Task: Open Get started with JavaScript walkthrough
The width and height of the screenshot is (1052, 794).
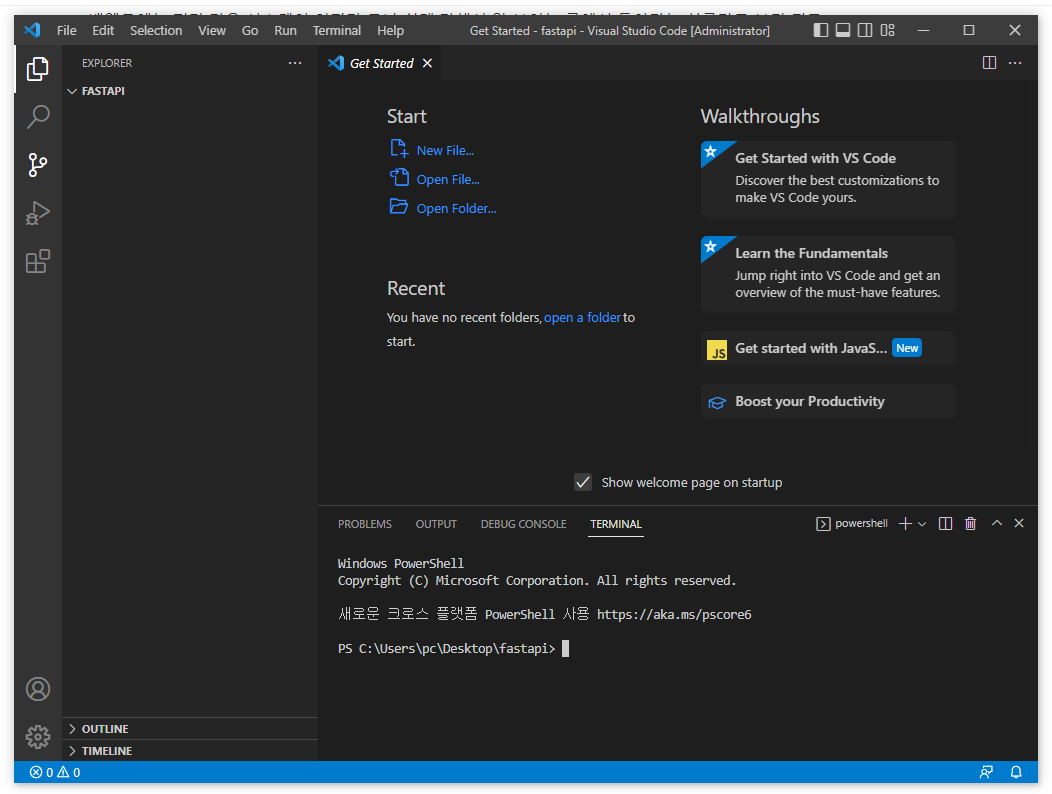Action: pos(828,348)
